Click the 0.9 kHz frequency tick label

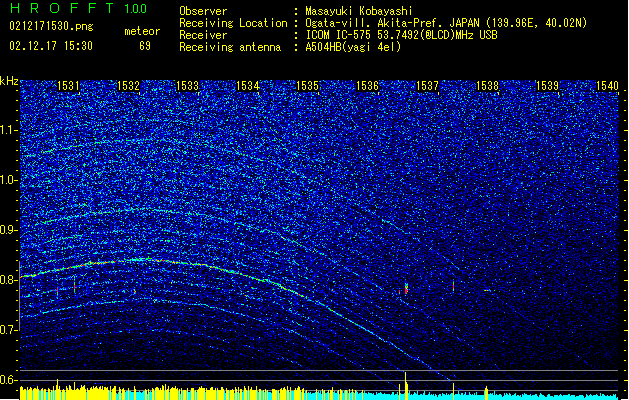pos(7,230)
